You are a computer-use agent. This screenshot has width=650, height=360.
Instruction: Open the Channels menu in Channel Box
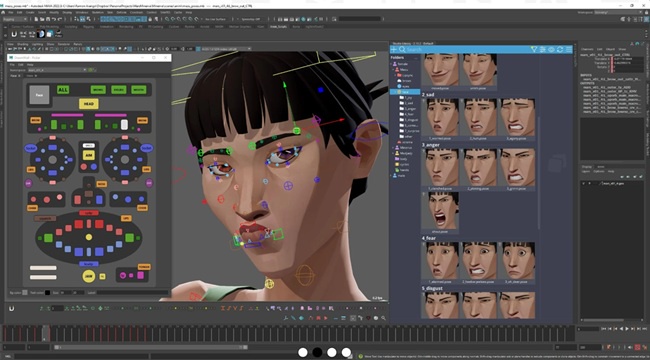click(x=587, y=49)
